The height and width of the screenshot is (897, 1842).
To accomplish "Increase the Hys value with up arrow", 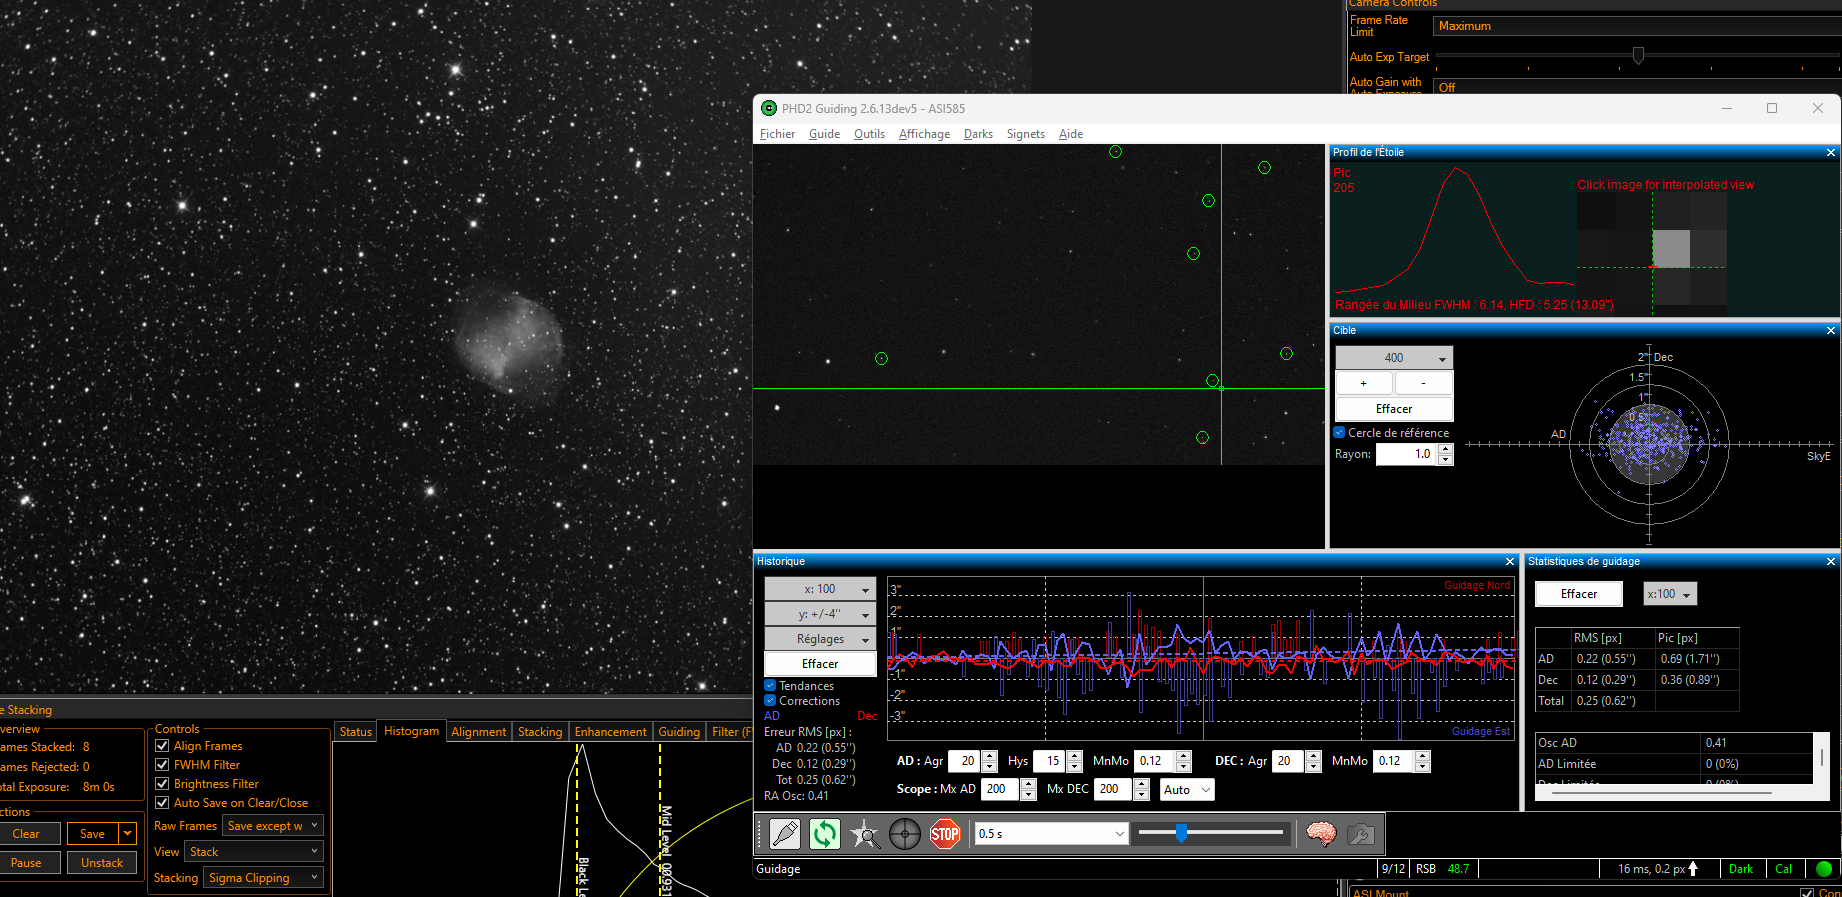I will point(1075,756).
